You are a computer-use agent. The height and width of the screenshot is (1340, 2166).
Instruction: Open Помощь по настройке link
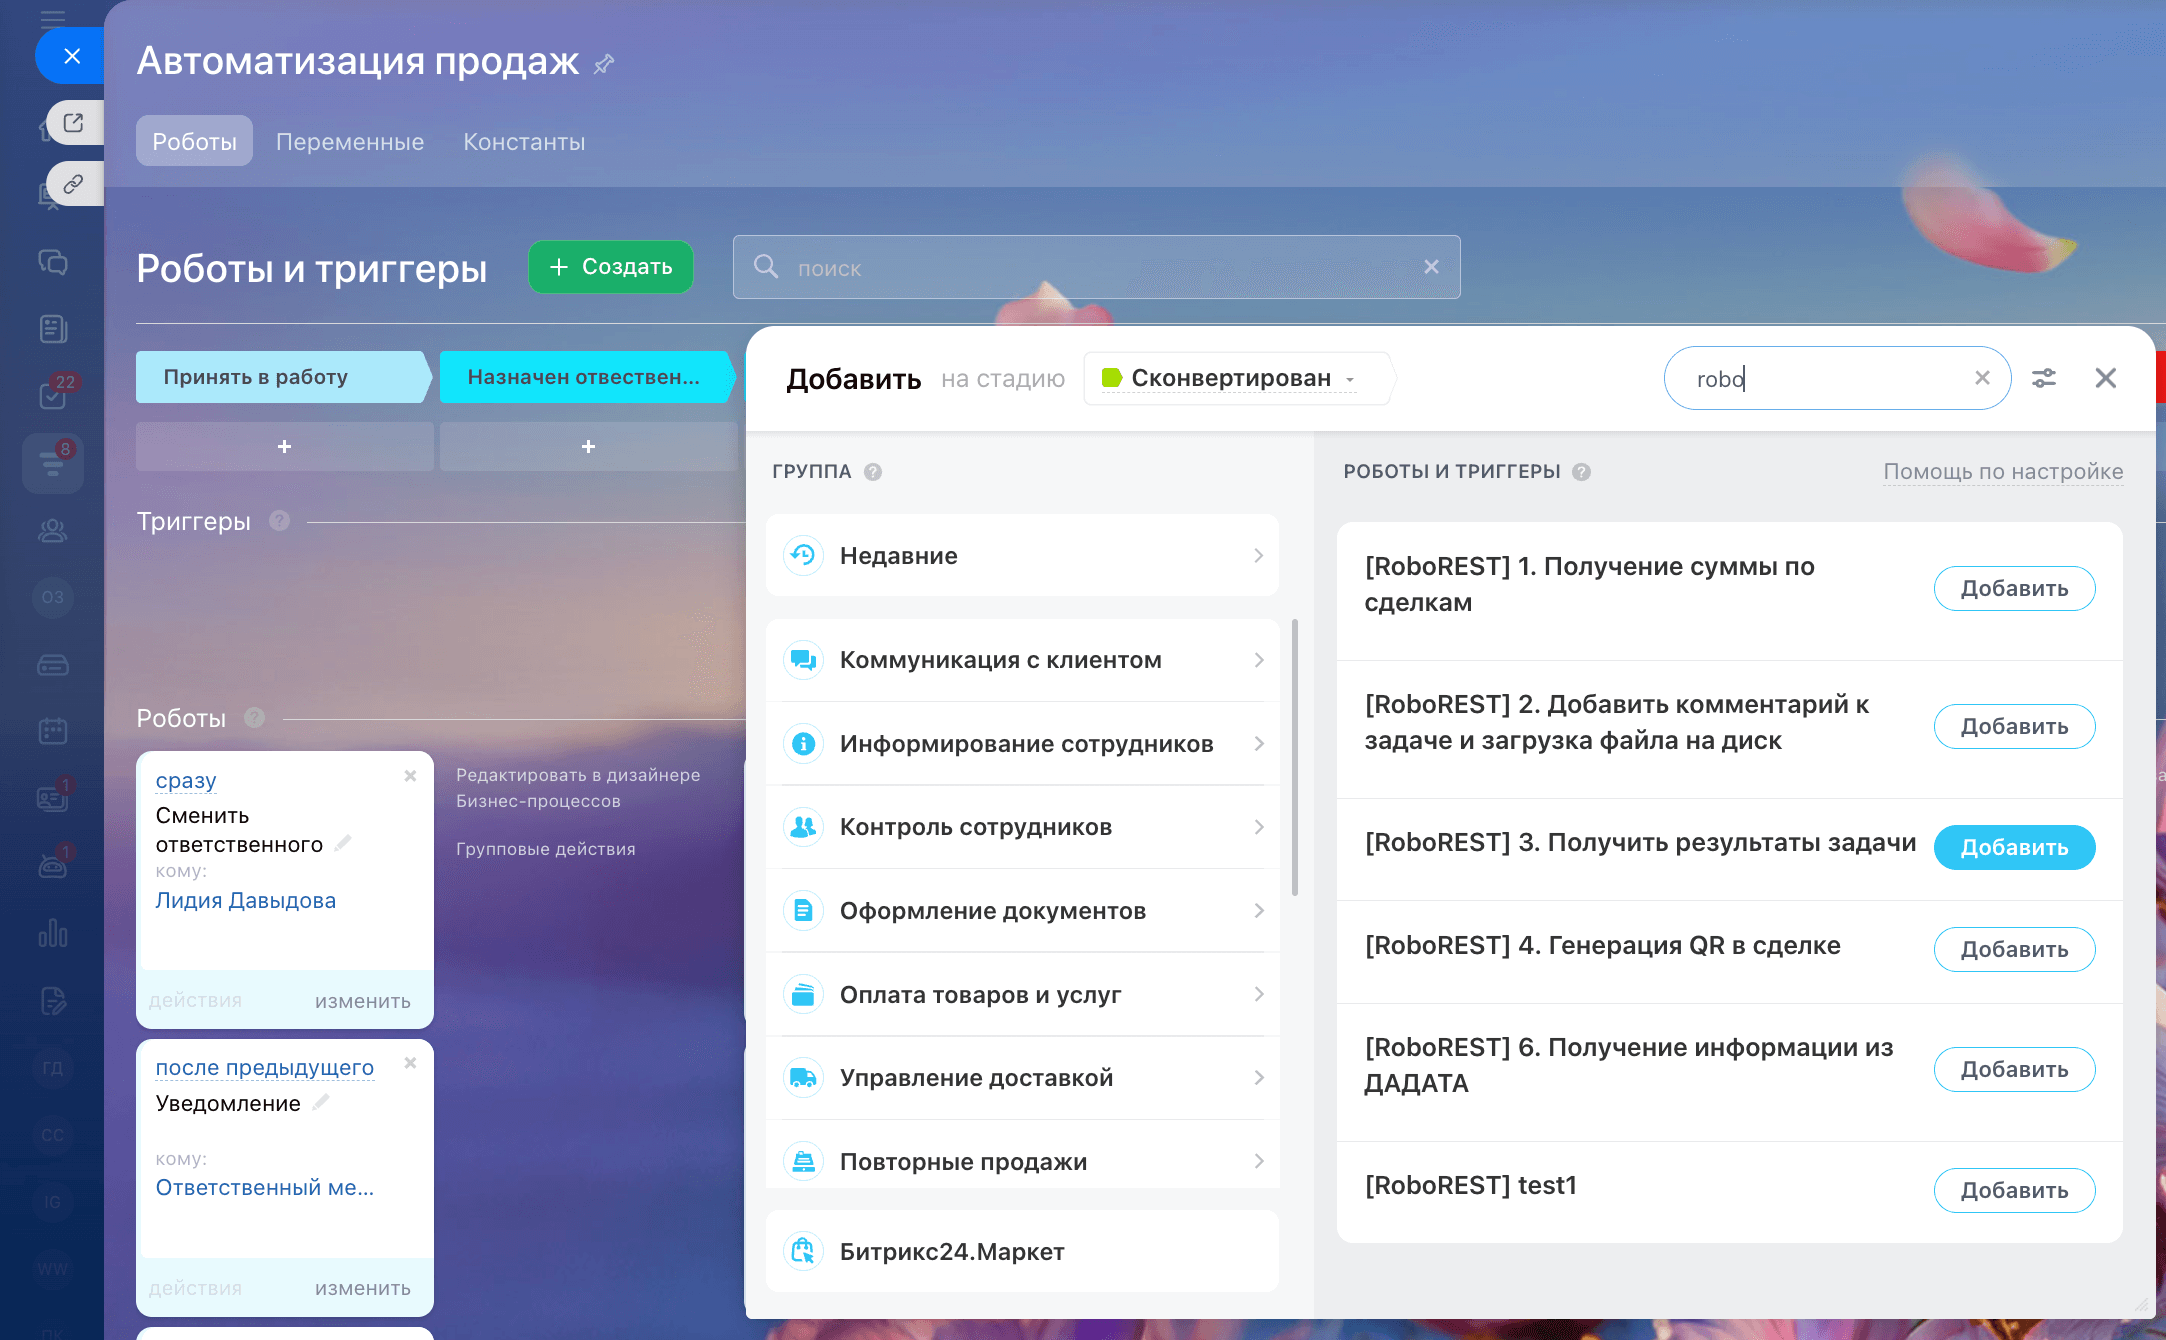[2002, 471]
